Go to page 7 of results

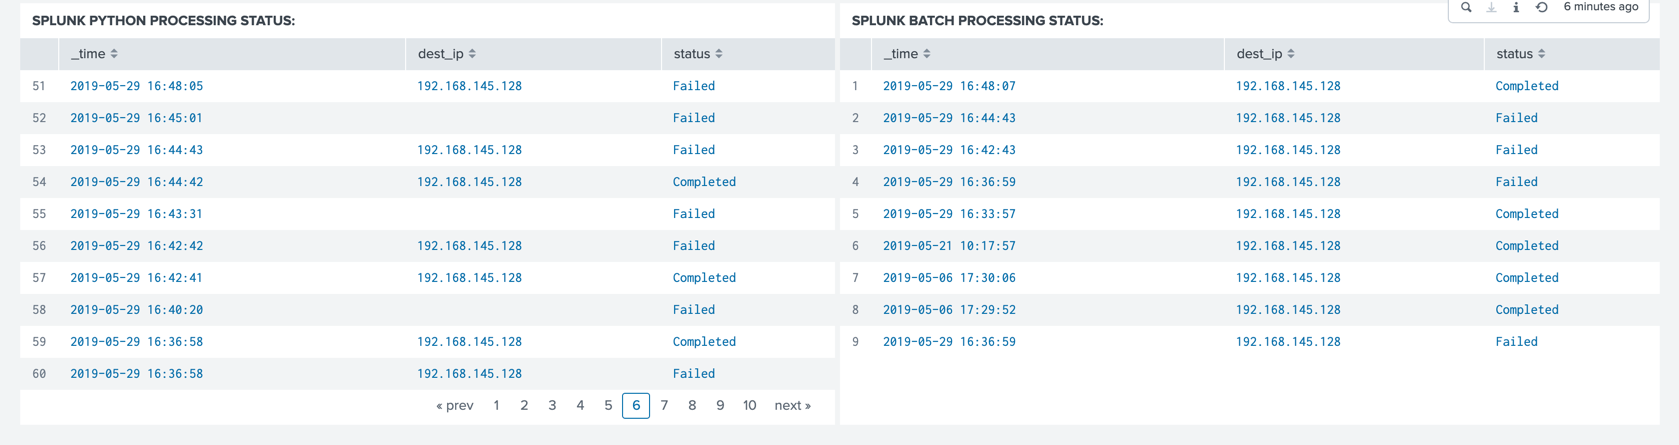point(664,406)
